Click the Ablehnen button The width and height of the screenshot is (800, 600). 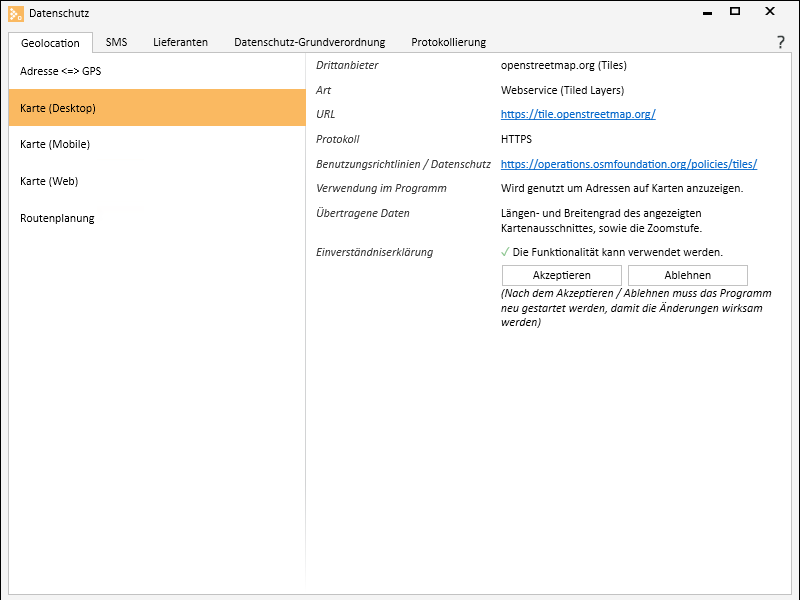coord(688,276)
